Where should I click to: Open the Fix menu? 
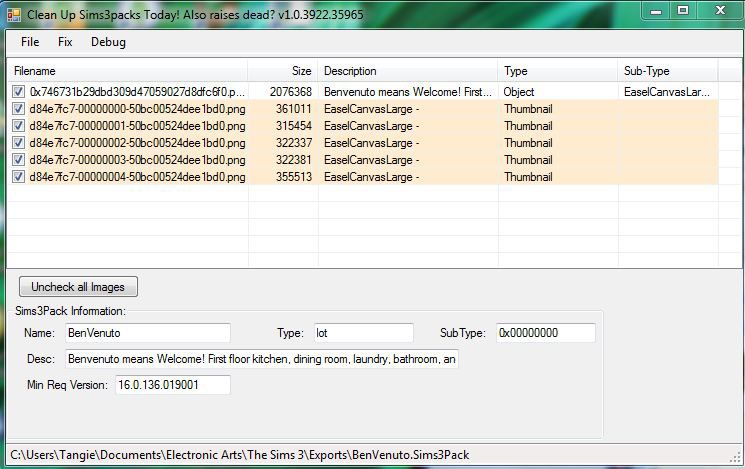coord(65,42)
